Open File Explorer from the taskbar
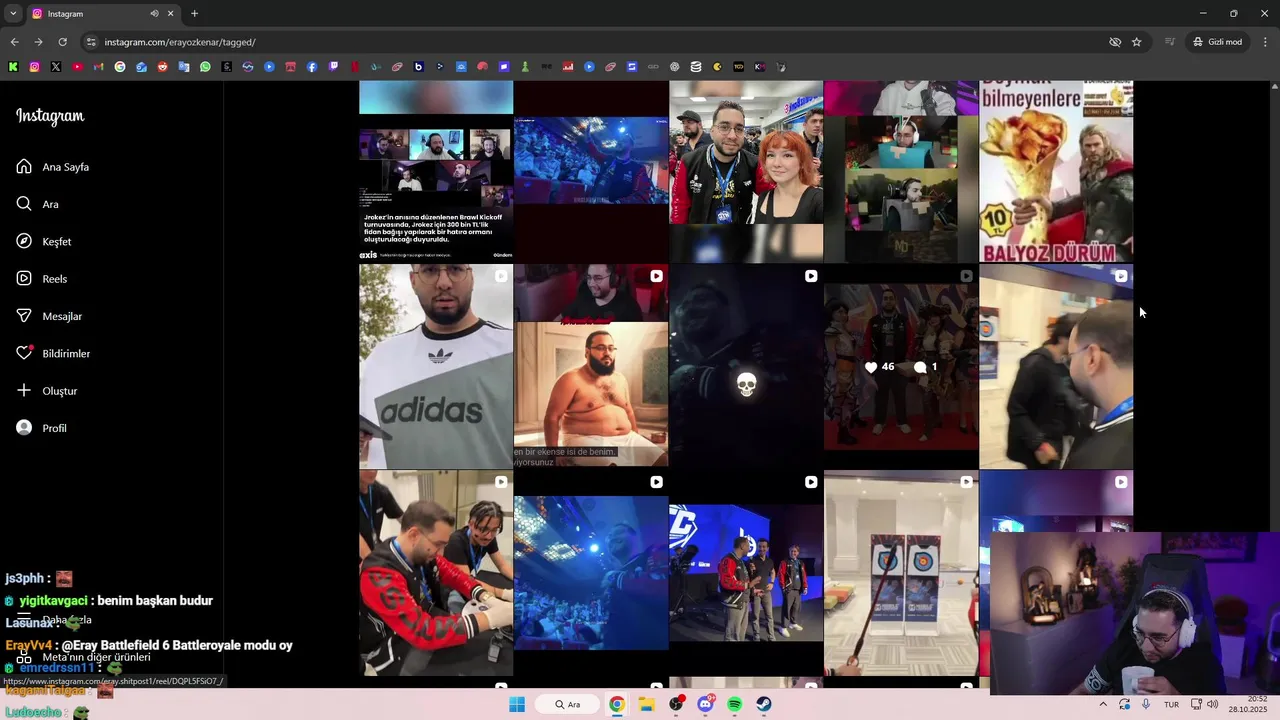Viewport: 1280px width, 720px height. [646, 704]
